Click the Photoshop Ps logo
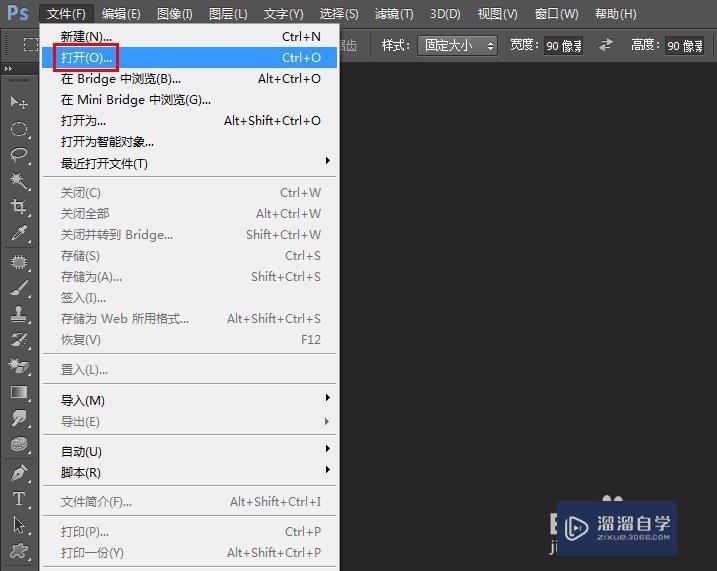The width and height of the screenshot is (717, 571). tap(18, 13)
